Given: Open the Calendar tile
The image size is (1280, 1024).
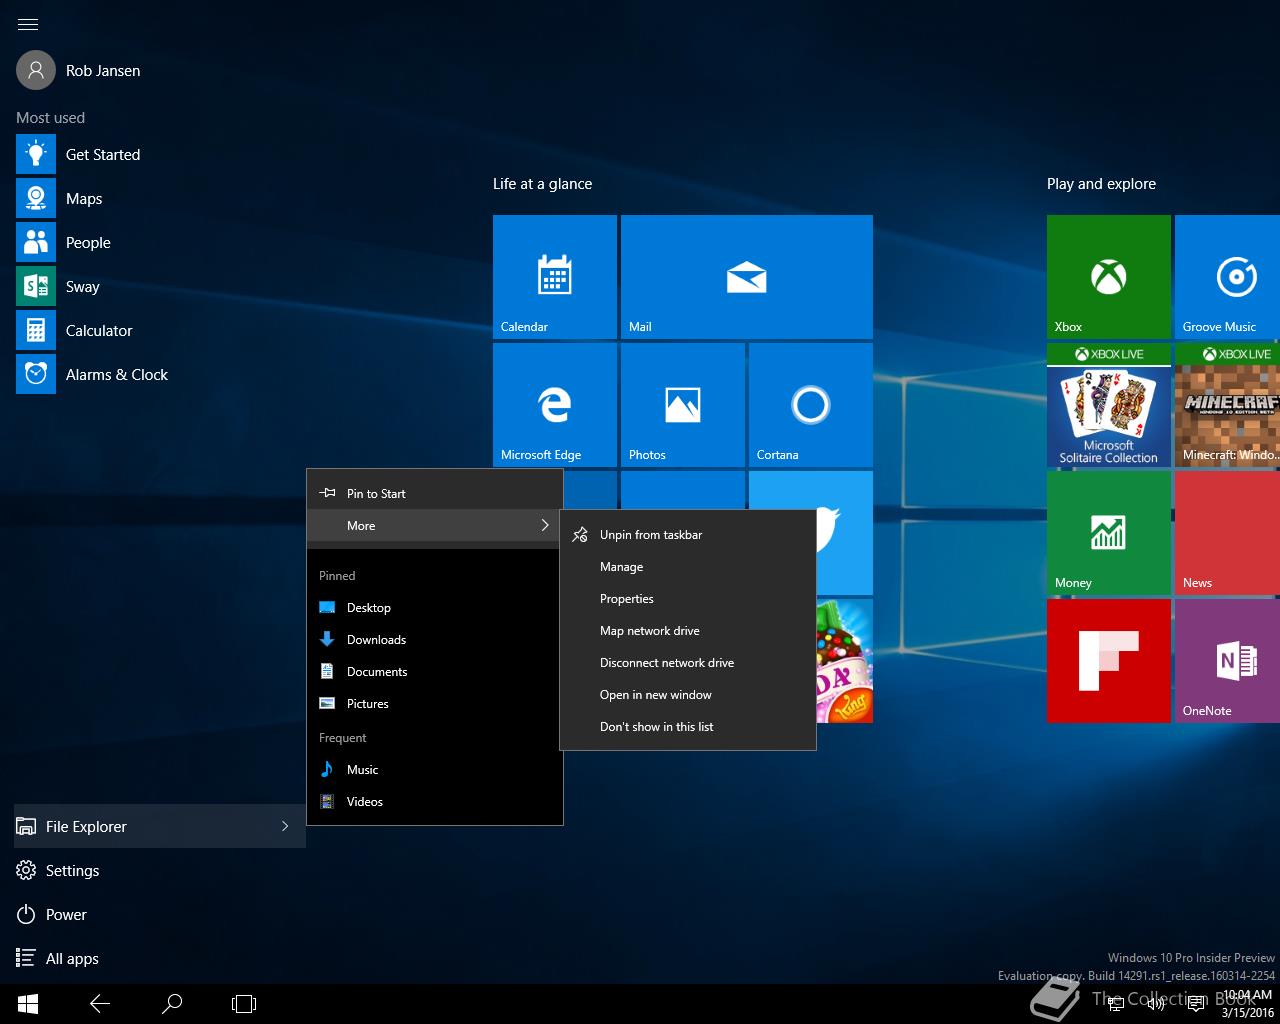Looking at the screenshot, I should click(x=555, y=277).
